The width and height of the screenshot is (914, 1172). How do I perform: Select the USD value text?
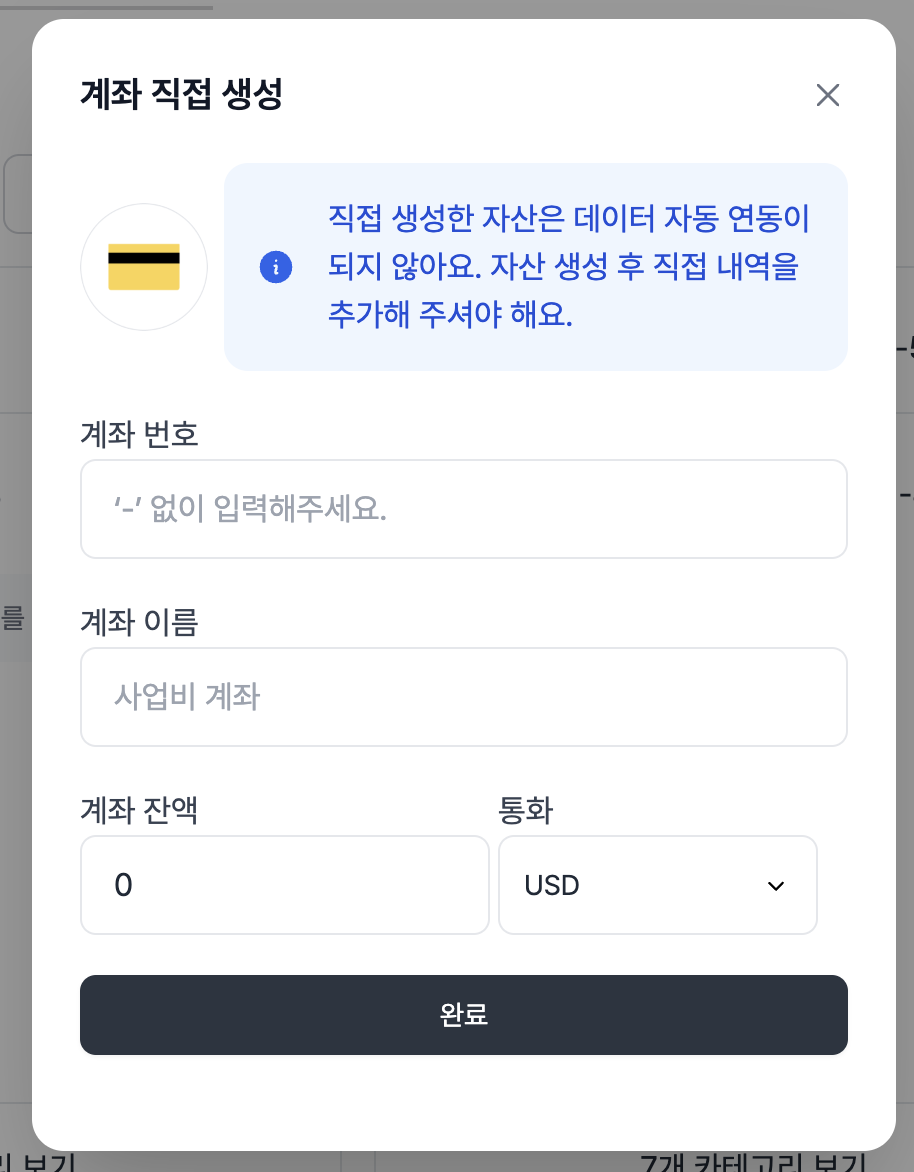pos(552,886)
